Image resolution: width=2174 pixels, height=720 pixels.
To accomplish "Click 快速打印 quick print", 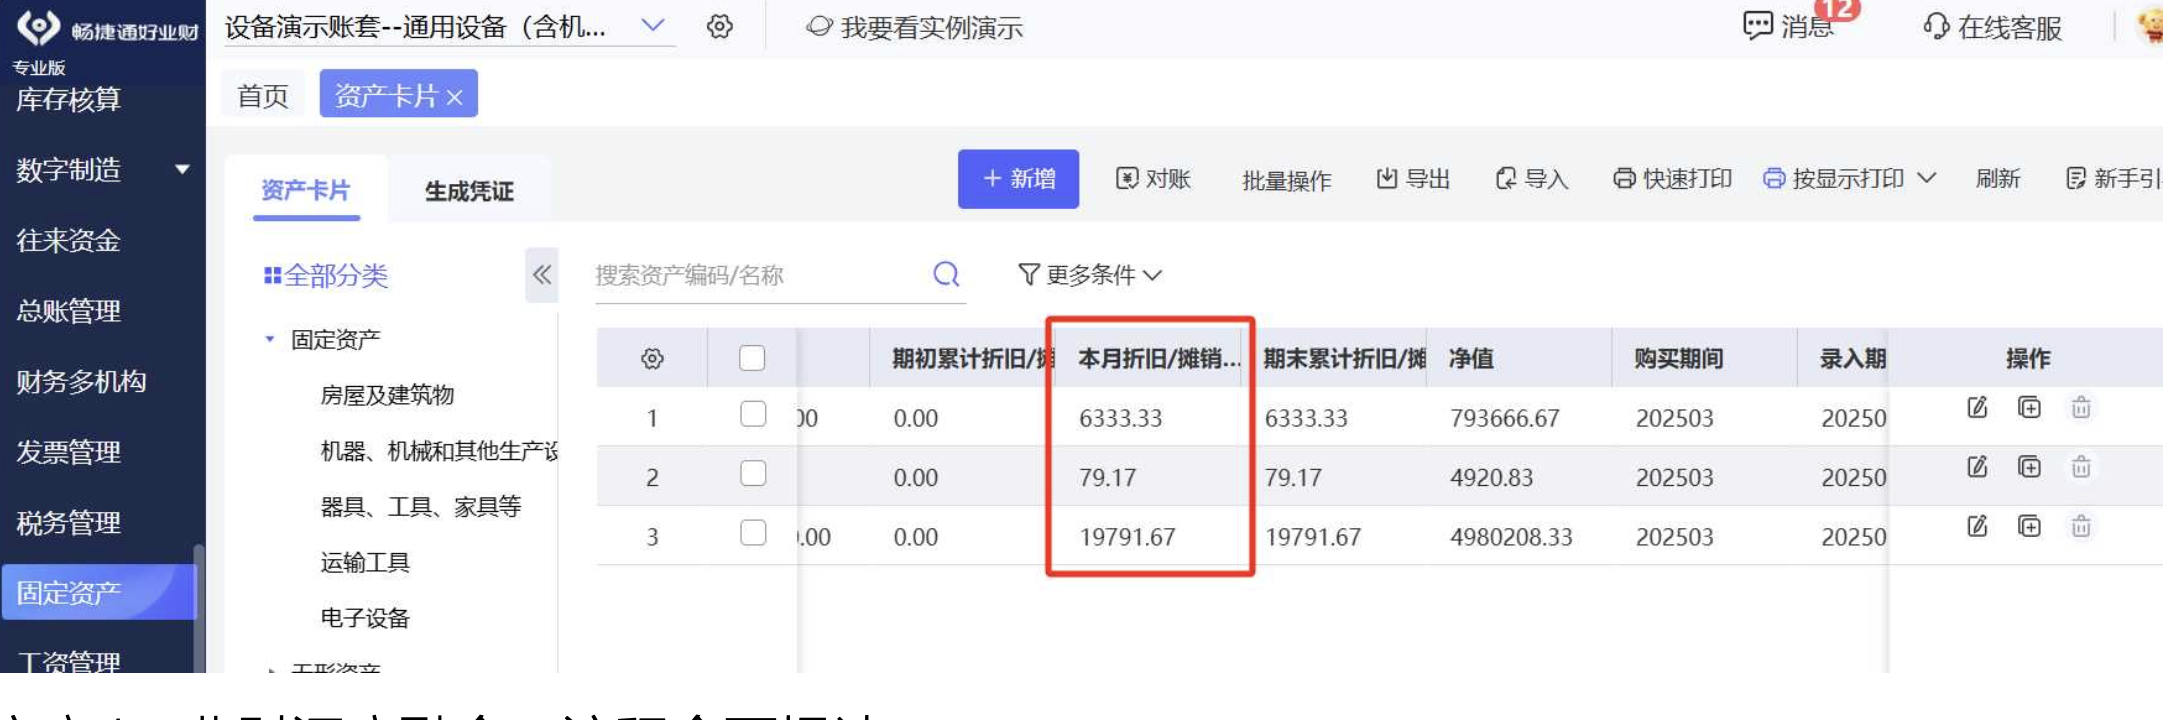I will click(x=1672, y=179).
